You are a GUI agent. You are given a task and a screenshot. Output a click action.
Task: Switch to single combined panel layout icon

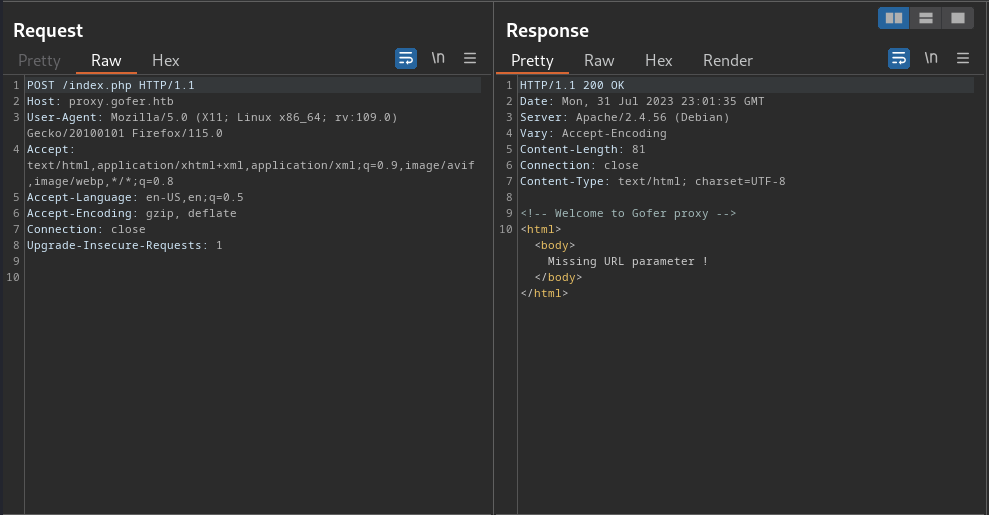957,18
